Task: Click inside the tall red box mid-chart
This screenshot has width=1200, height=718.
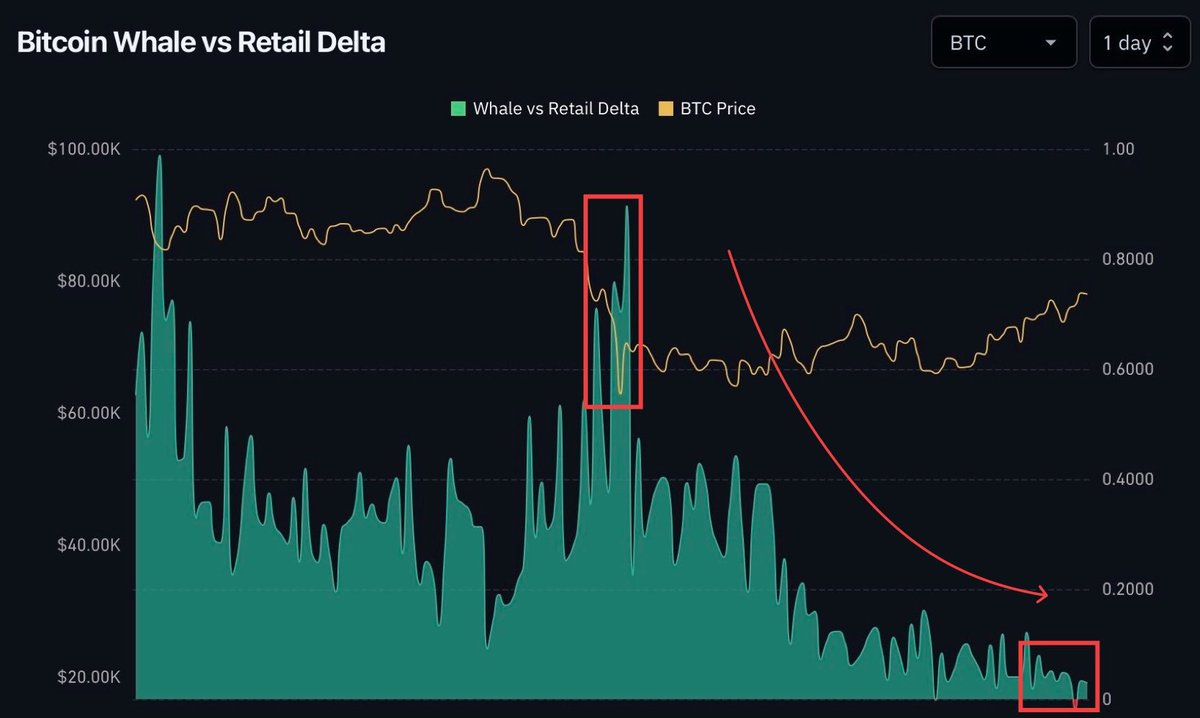Action: [x=612, y=301]
